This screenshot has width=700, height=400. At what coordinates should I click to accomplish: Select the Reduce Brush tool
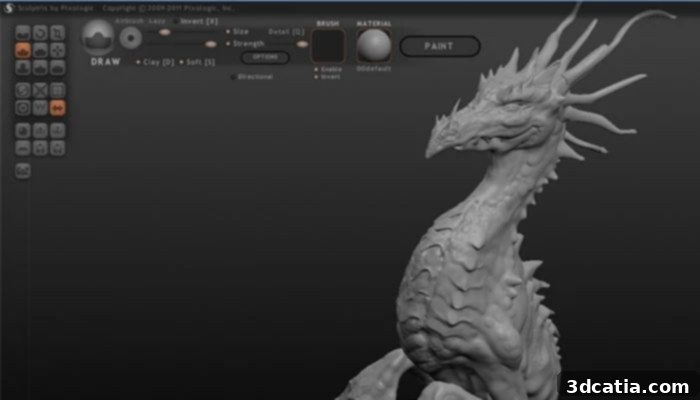coord(23,90)
